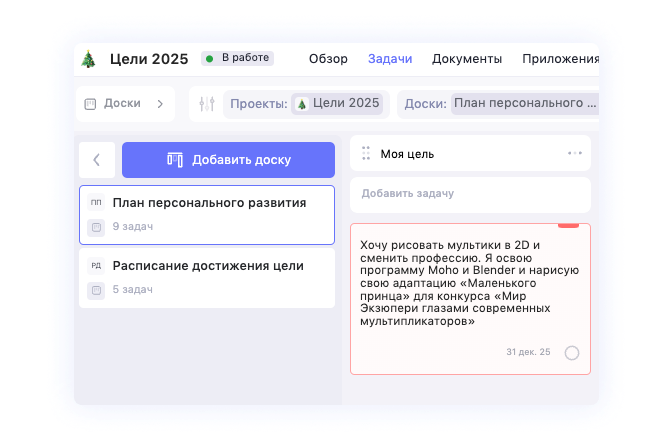The width and height of the screenshot is (672, 448).
Task: Select the План персонального развития board
Action: (x=207, y=215)
